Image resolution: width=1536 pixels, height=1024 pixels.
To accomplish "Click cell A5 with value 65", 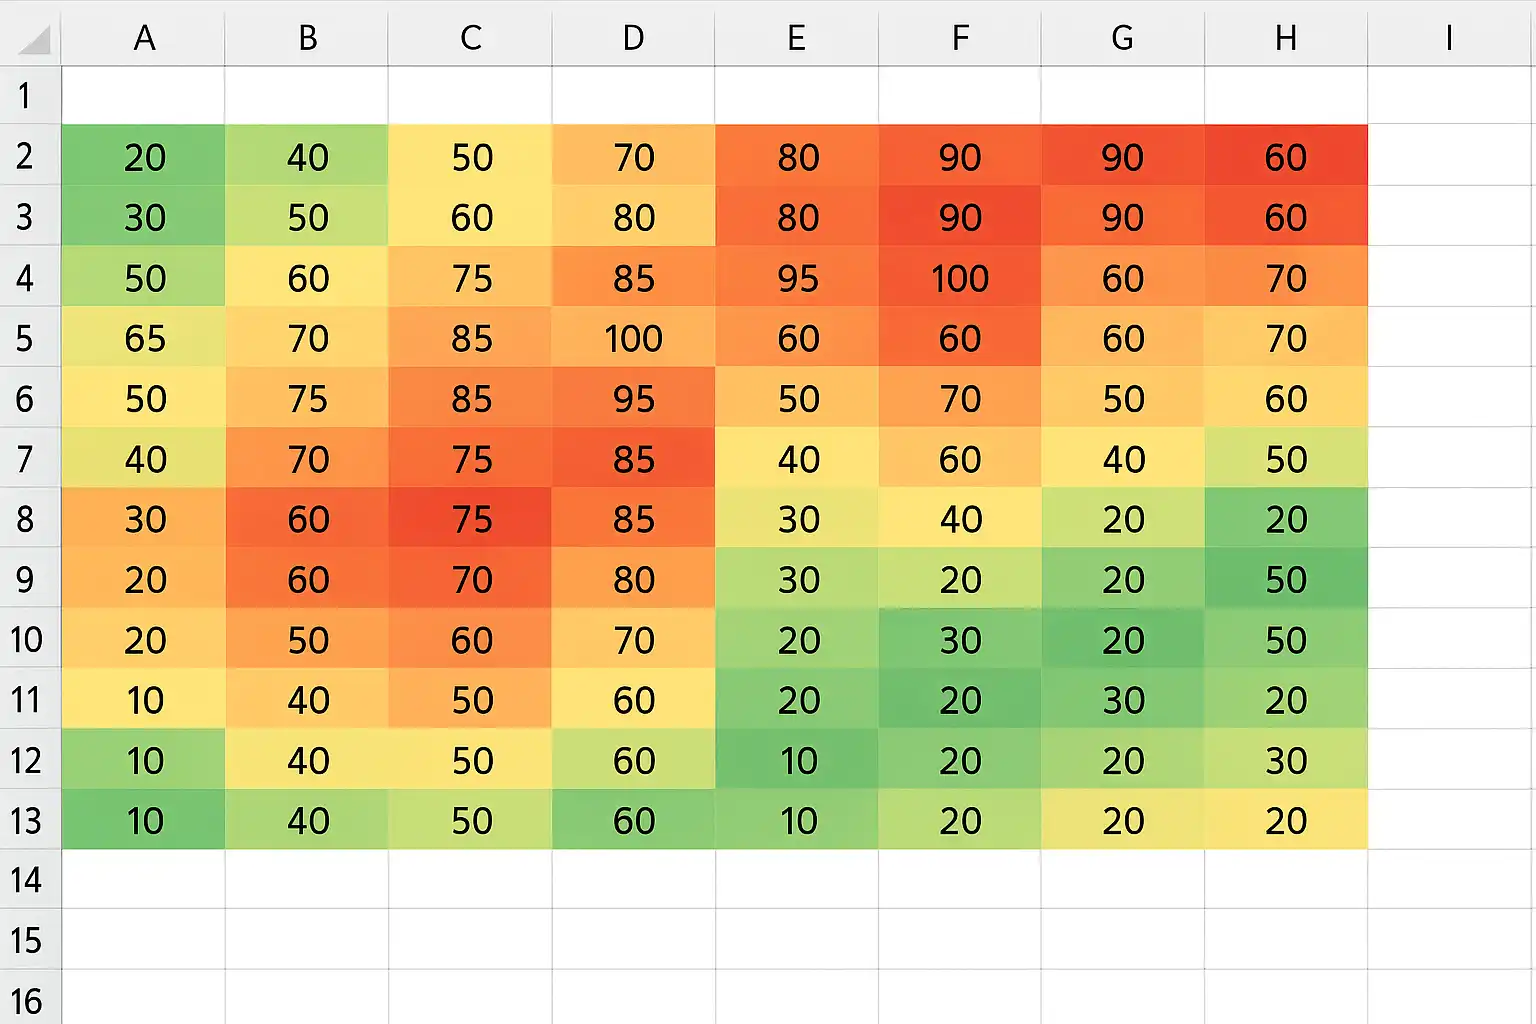I will click(x=143, y=337).
